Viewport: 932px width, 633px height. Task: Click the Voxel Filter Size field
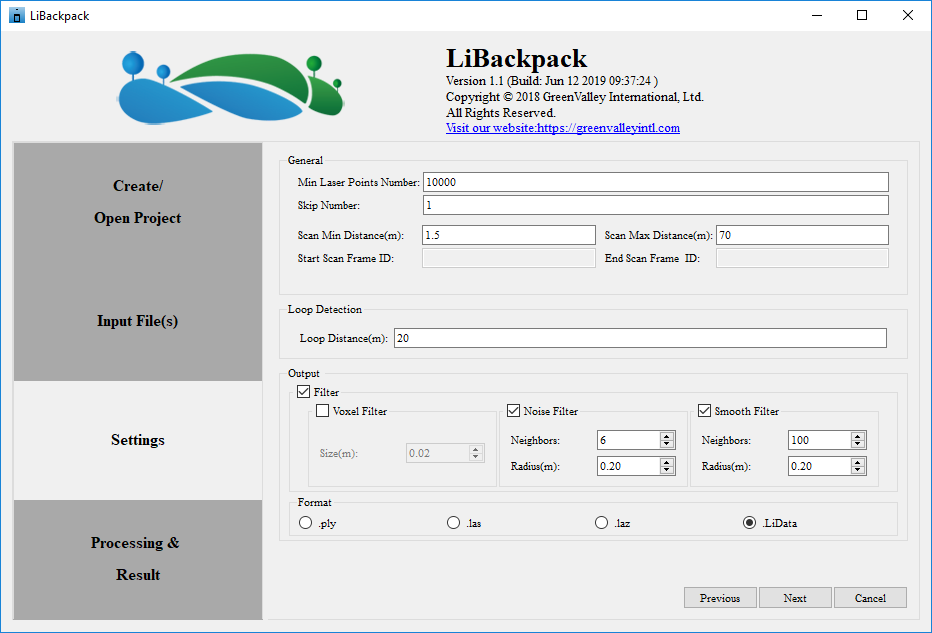438,453
